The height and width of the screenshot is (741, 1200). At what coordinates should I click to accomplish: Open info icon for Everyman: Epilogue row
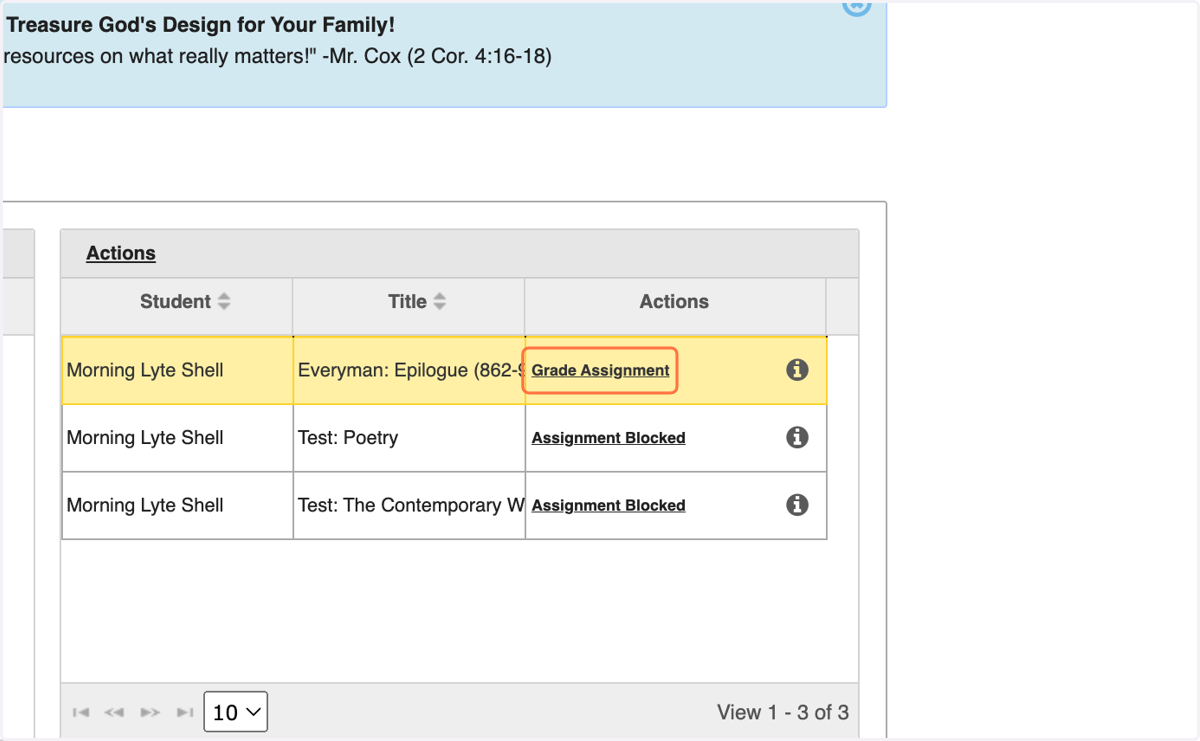797,370
